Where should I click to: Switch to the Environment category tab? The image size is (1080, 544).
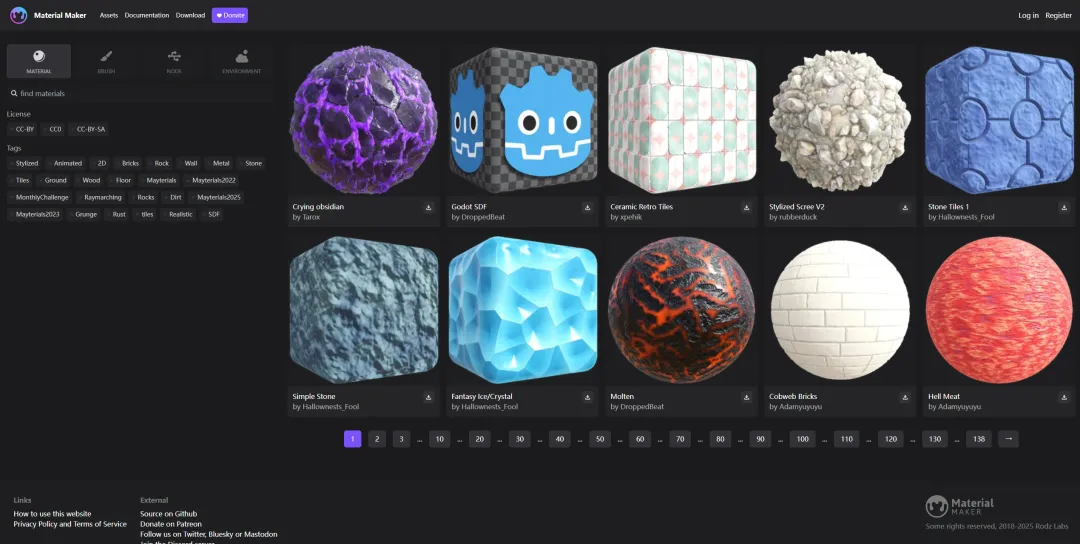tap(242, 61)
